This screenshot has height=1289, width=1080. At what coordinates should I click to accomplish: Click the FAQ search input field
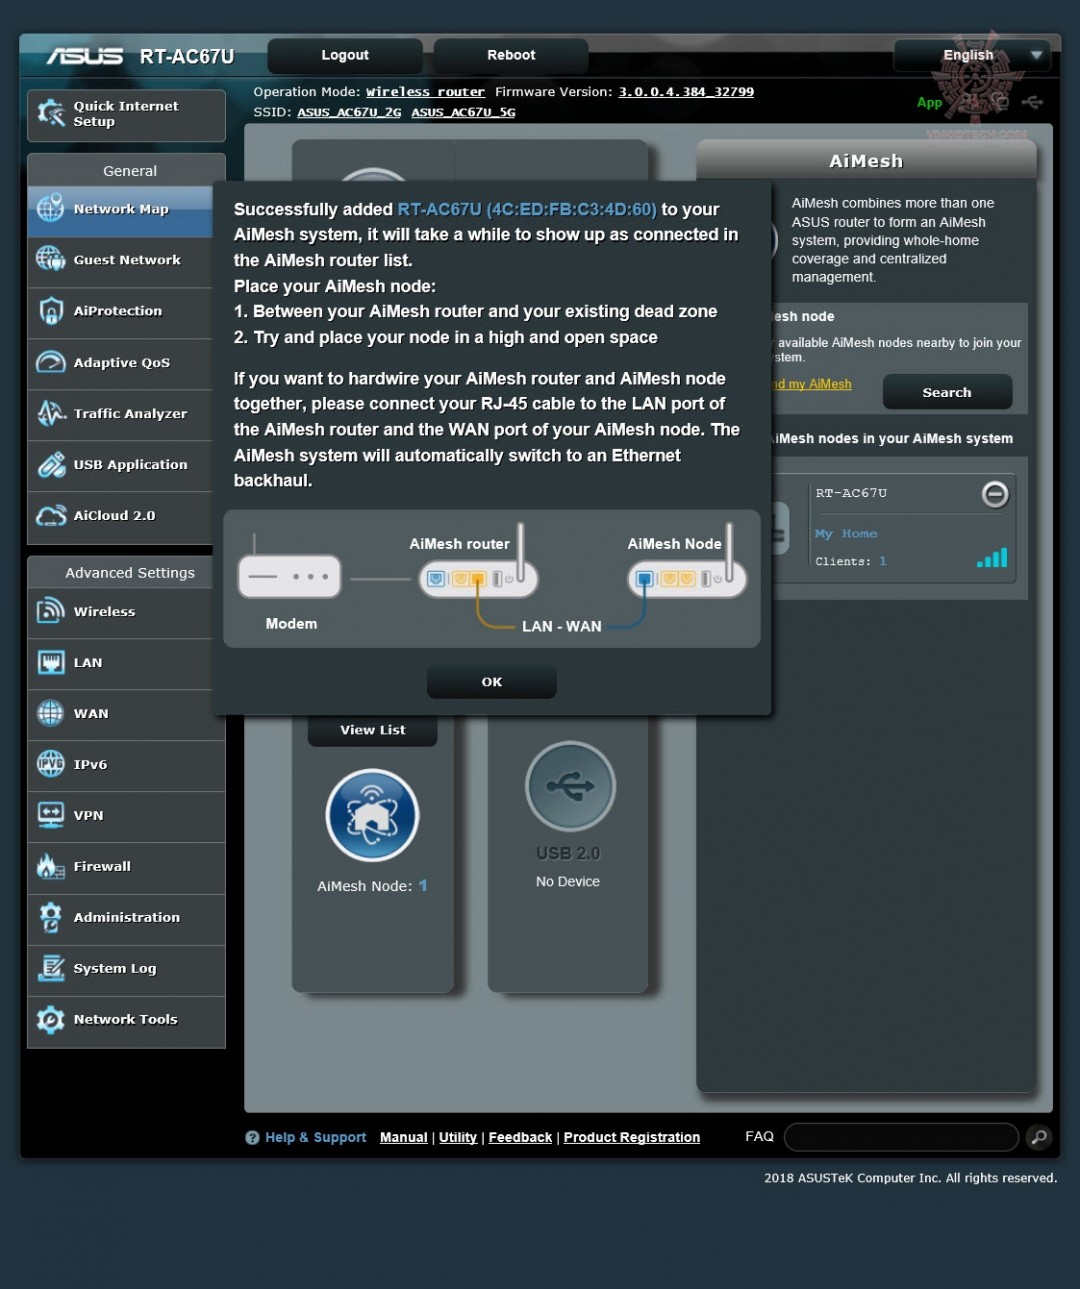click(902, 1137)
